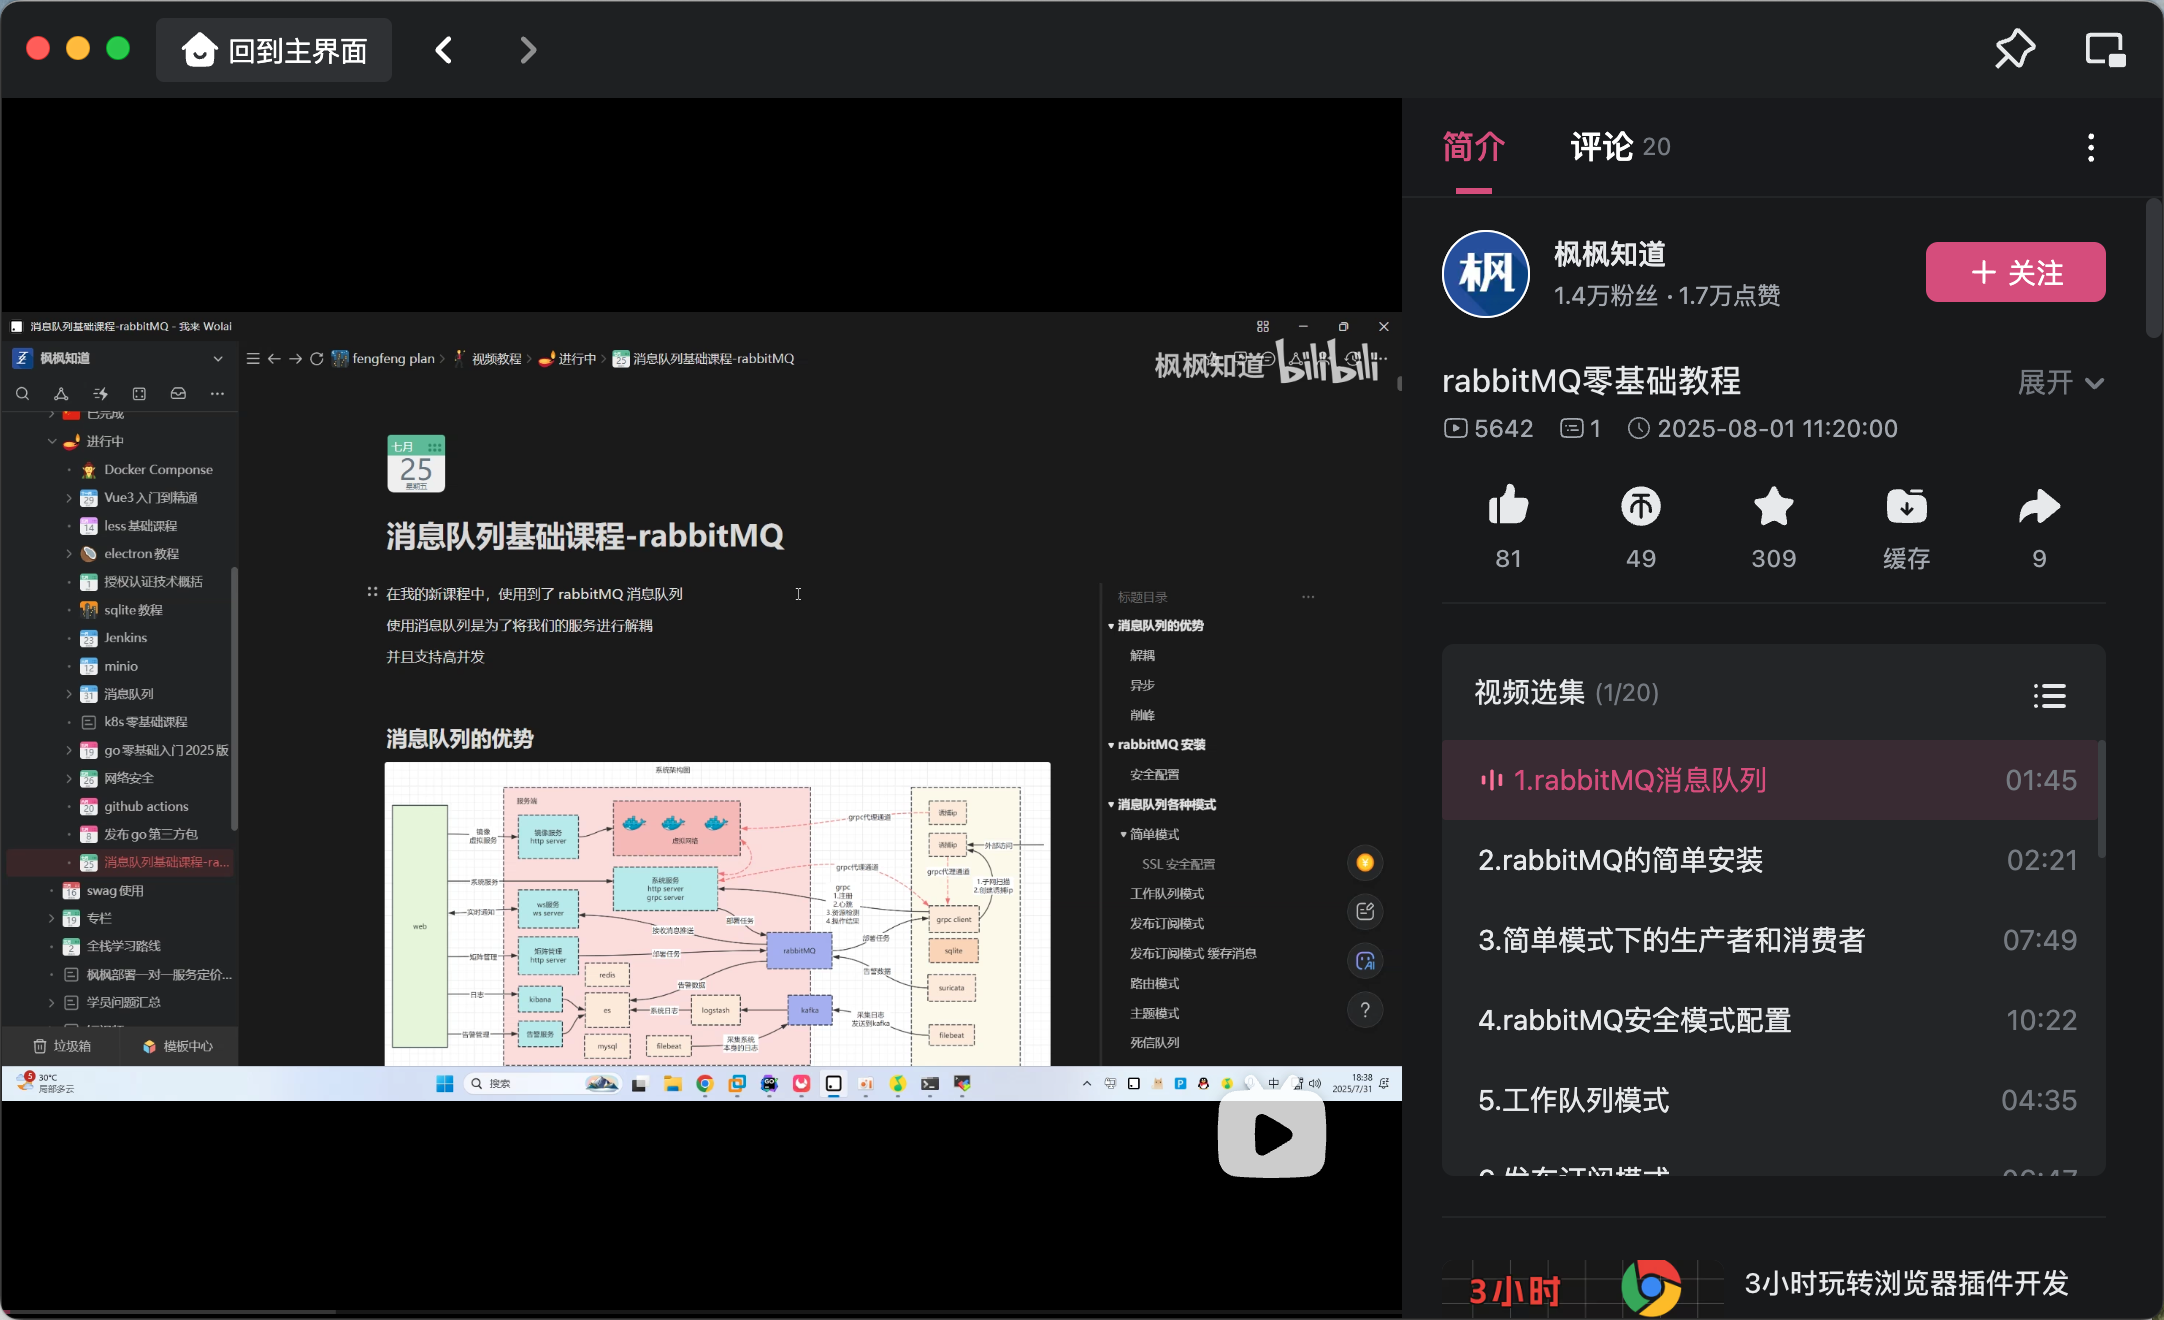
Task: Play episode 3.简单模式下的生产者和消费者
Action: point(1770,940)
